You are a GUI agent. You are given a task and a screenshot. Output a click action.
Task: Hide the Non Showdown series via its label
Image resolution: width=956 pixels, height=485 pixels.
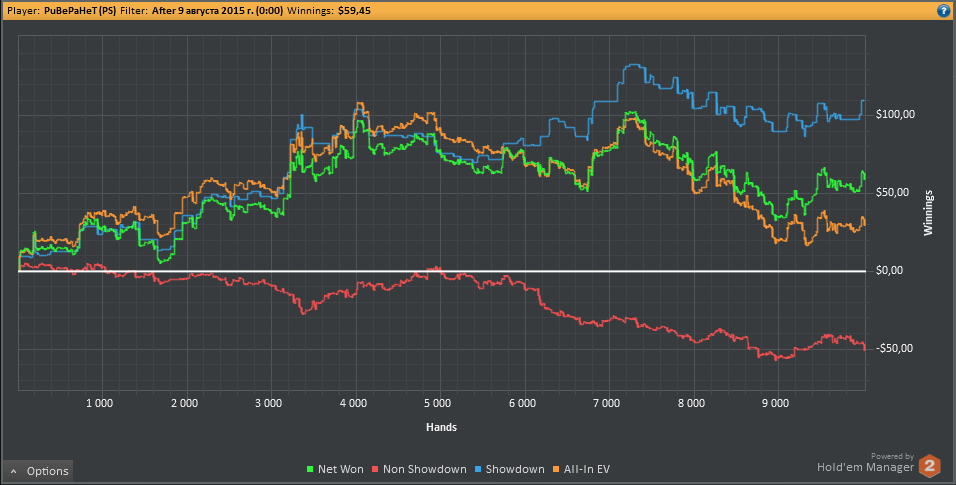(x=425, y=469)
